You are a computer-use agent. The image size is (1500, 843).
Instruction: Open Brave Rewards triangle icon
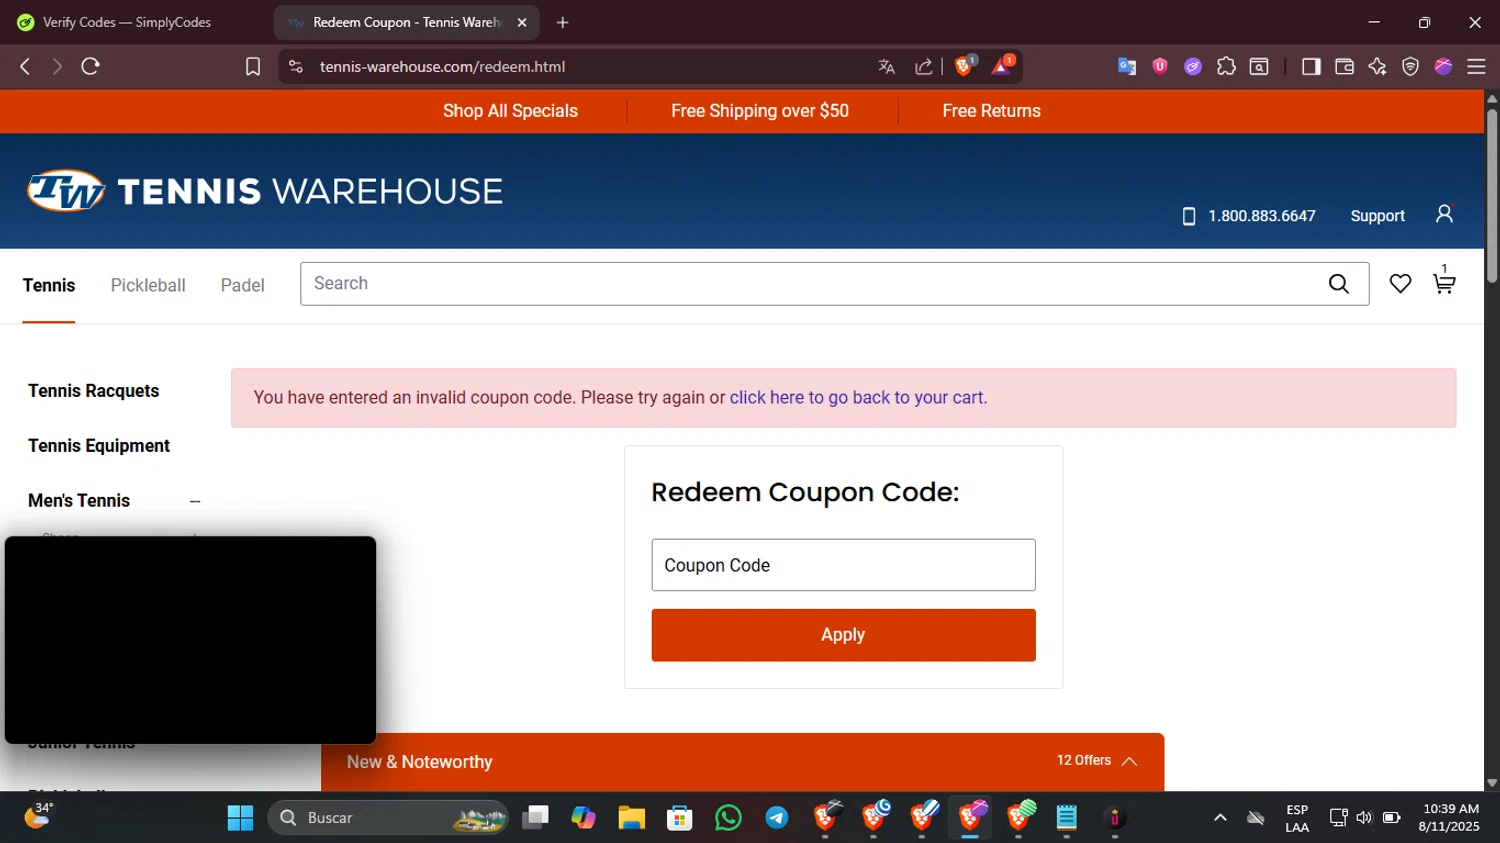[x=1002, y=66]
